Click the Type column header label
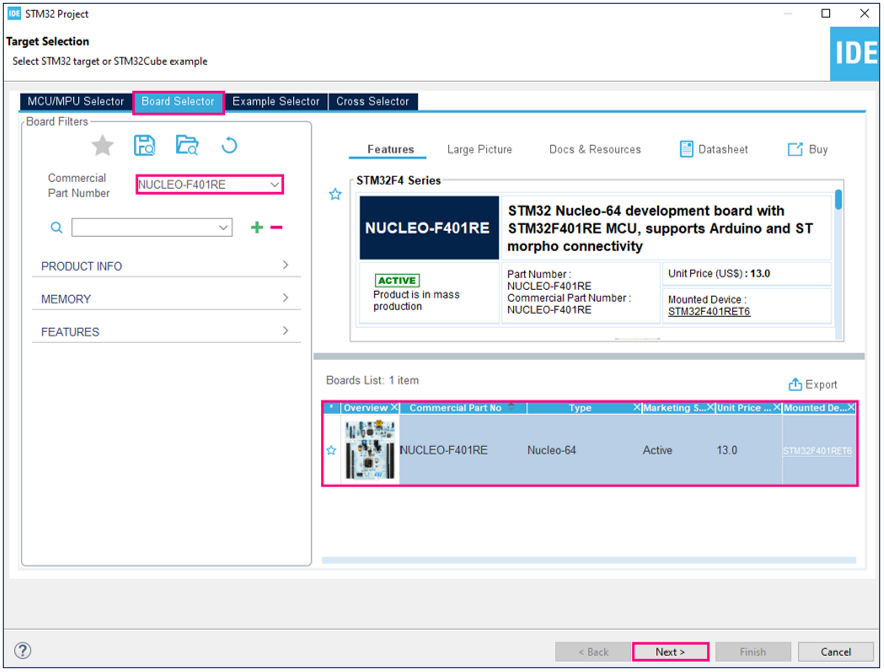The height and width of the screenshot is (672, 884). click(x=580, y=408)
